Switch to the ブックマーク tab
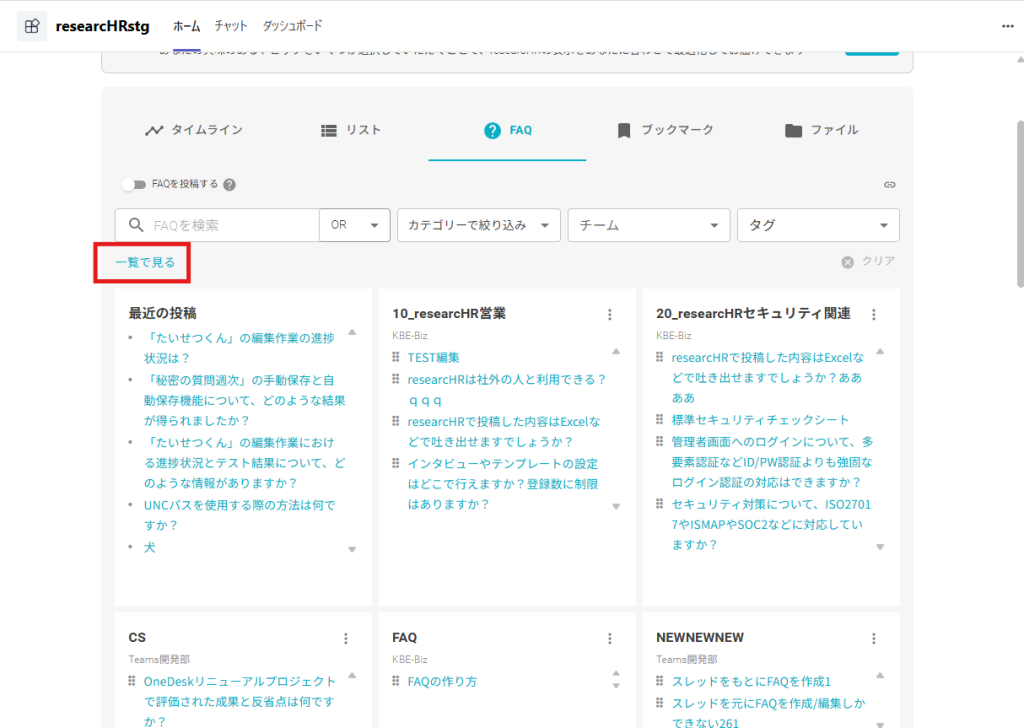 pos(665,130)
